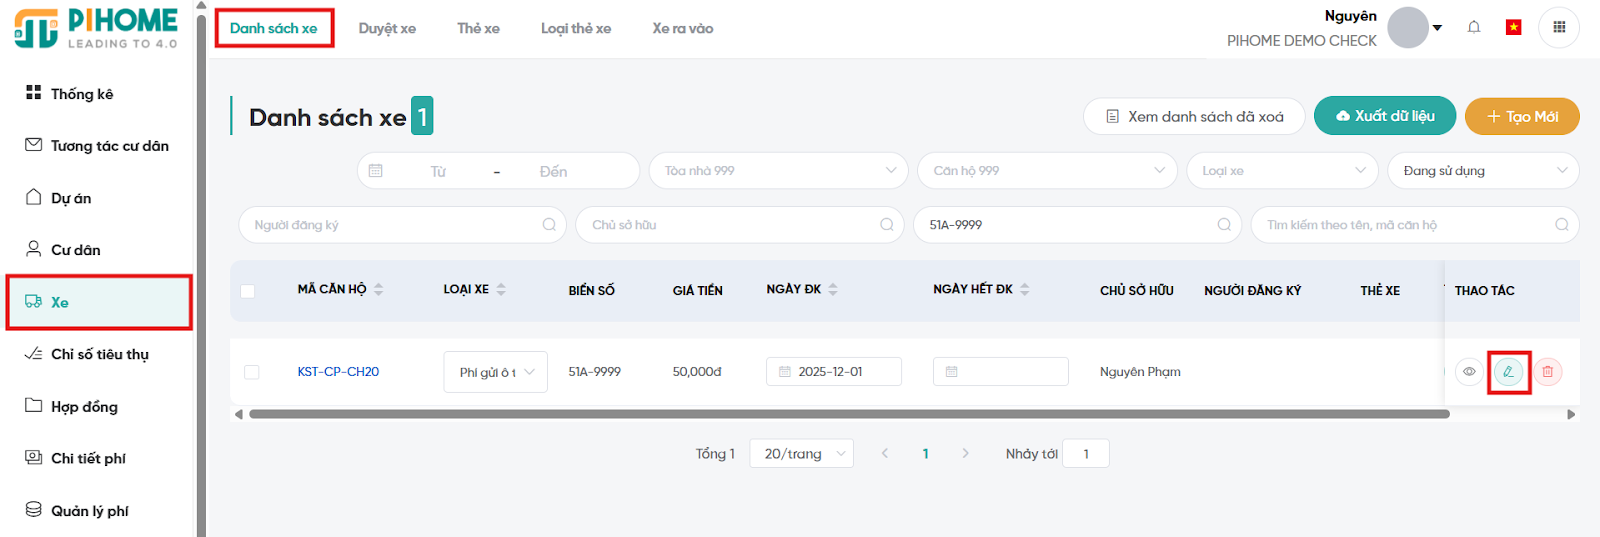Image resolution: width=1600 pixels, height=537 pixels.
Task: Open Cư dân in the sidebar
Action: tap(75, 250)
